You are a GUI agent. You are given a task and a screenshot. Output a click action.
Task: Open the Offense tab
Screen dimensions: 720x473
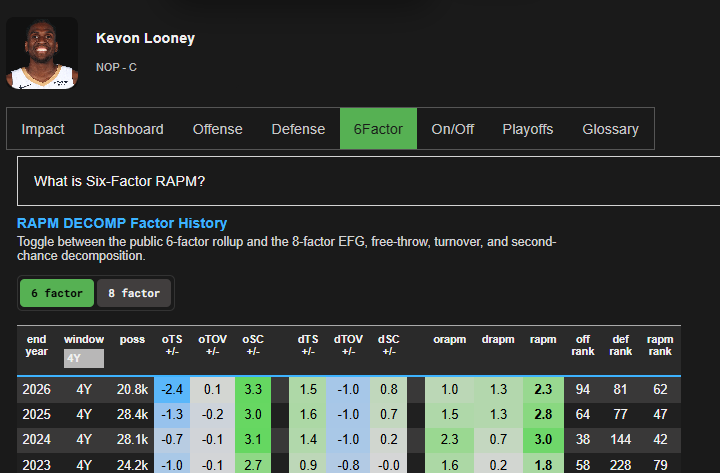click(217, 129)
